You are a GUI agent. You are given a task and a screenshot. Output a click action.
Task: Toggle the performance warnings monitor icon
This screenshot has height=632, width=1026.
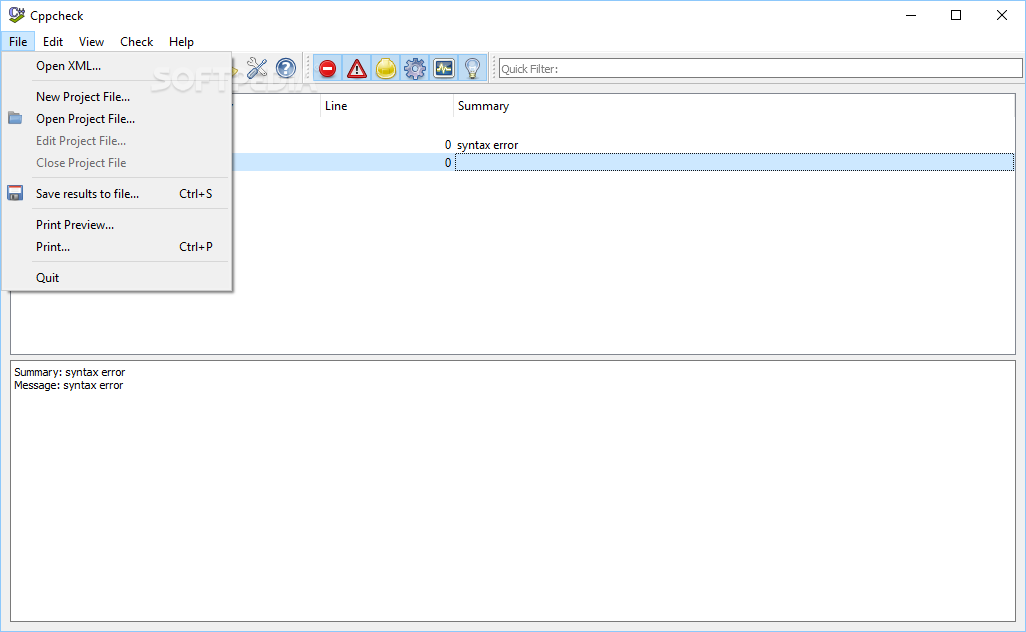444,68
